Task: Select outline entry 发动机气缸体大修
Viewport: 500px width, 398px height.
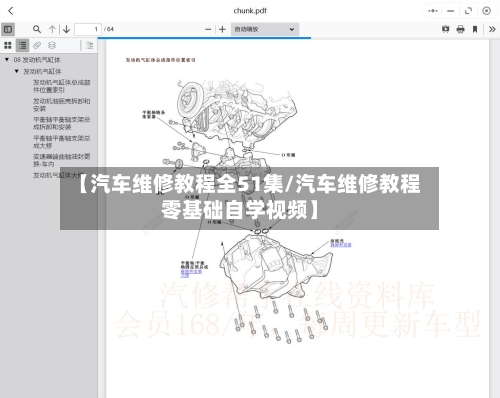Action: [x=57, y=175]
